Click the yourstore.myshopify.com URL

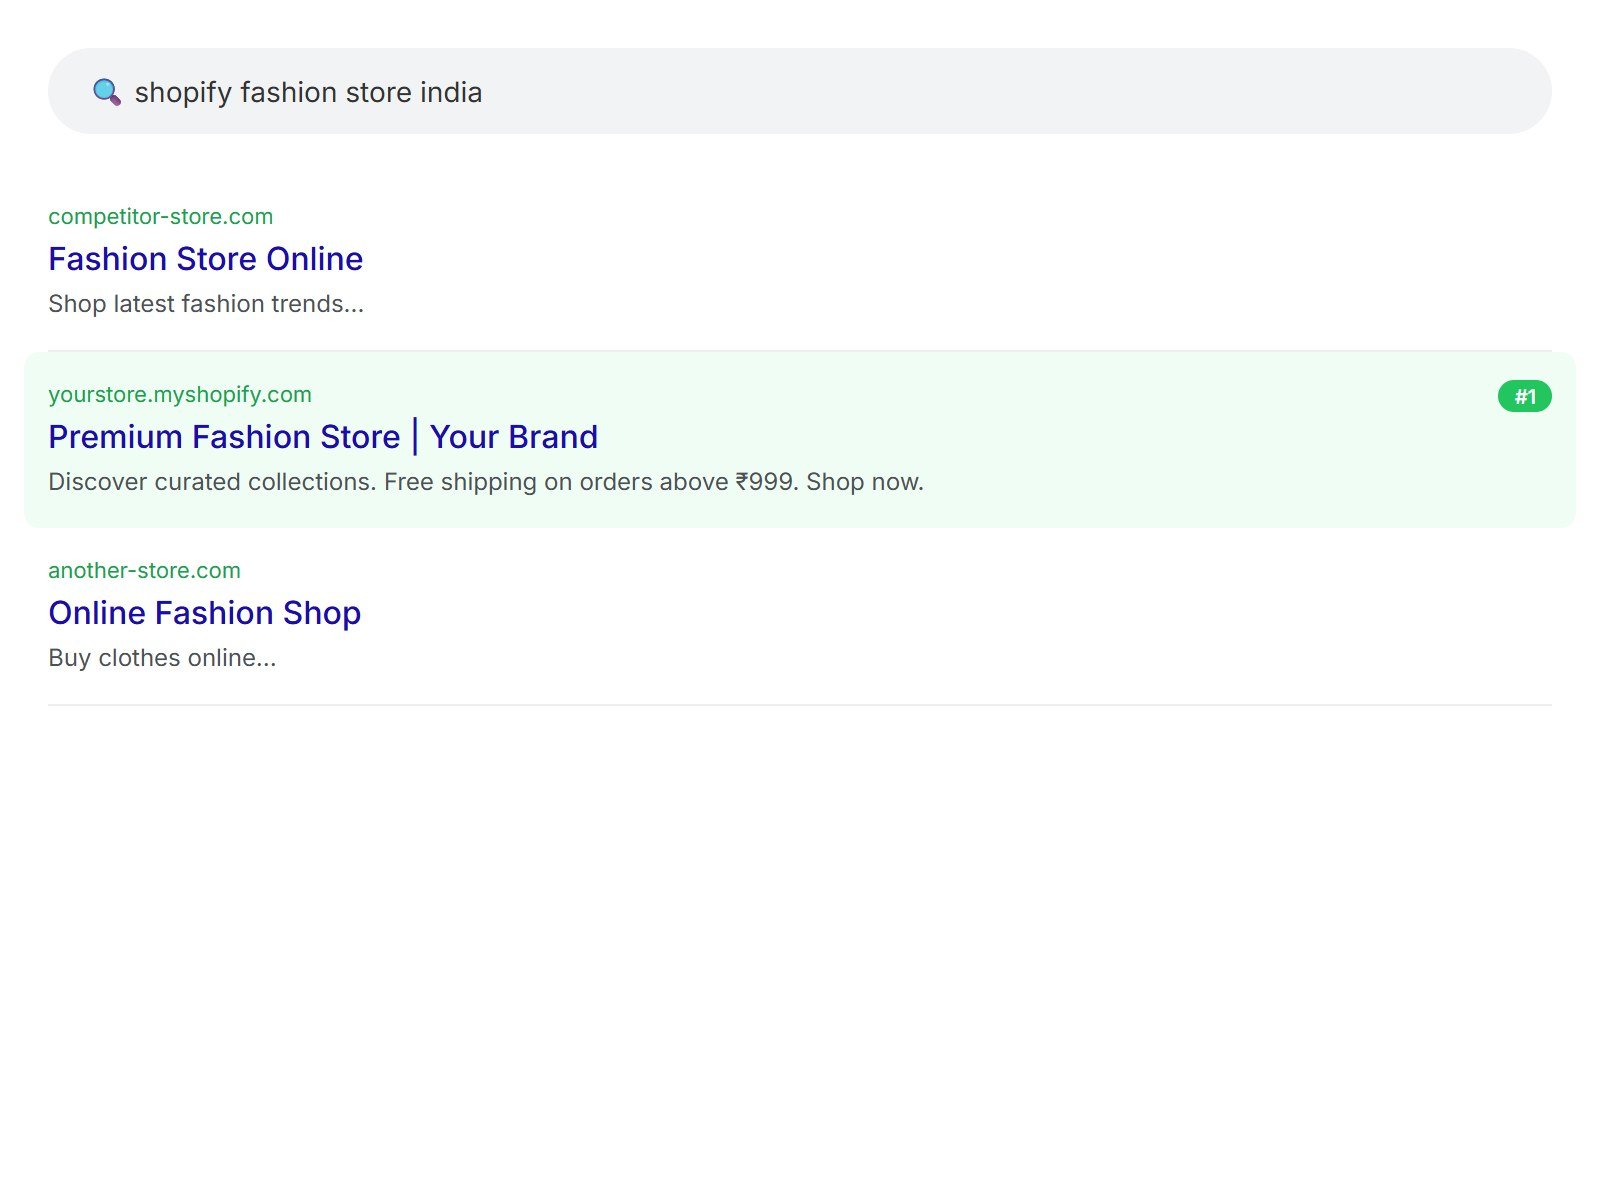pyautogui.click(x=180, y=394)
